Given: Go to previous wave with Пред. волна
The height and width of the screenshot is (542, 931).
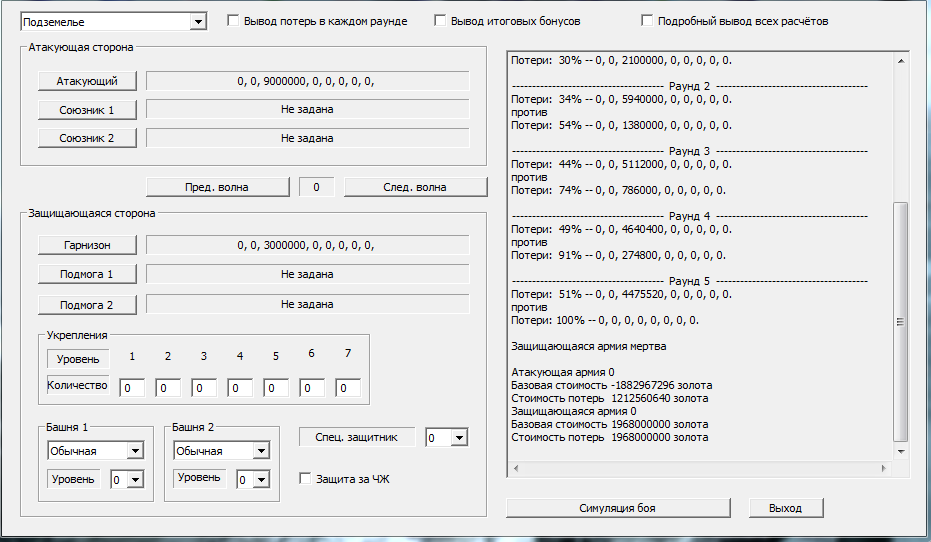Looking at the screenshot, I should click(x=217, y=187).
